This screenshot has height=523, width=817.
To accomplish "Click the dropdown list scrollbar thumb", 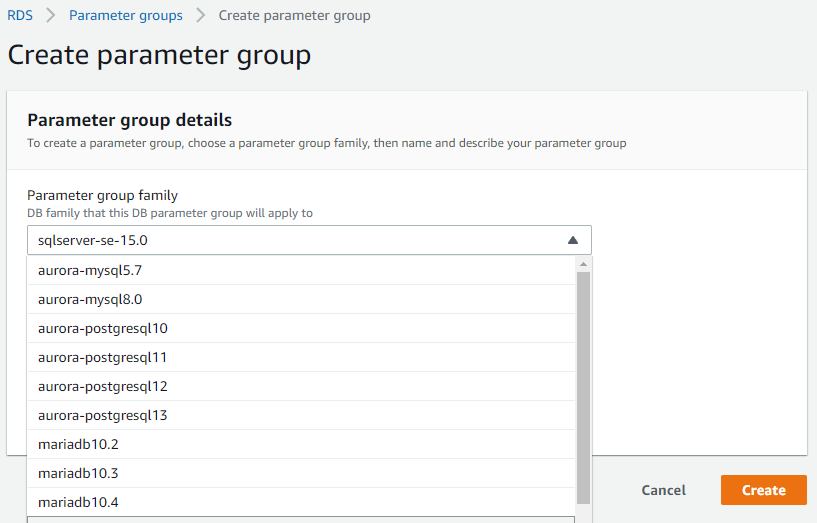I will (584, 388).
